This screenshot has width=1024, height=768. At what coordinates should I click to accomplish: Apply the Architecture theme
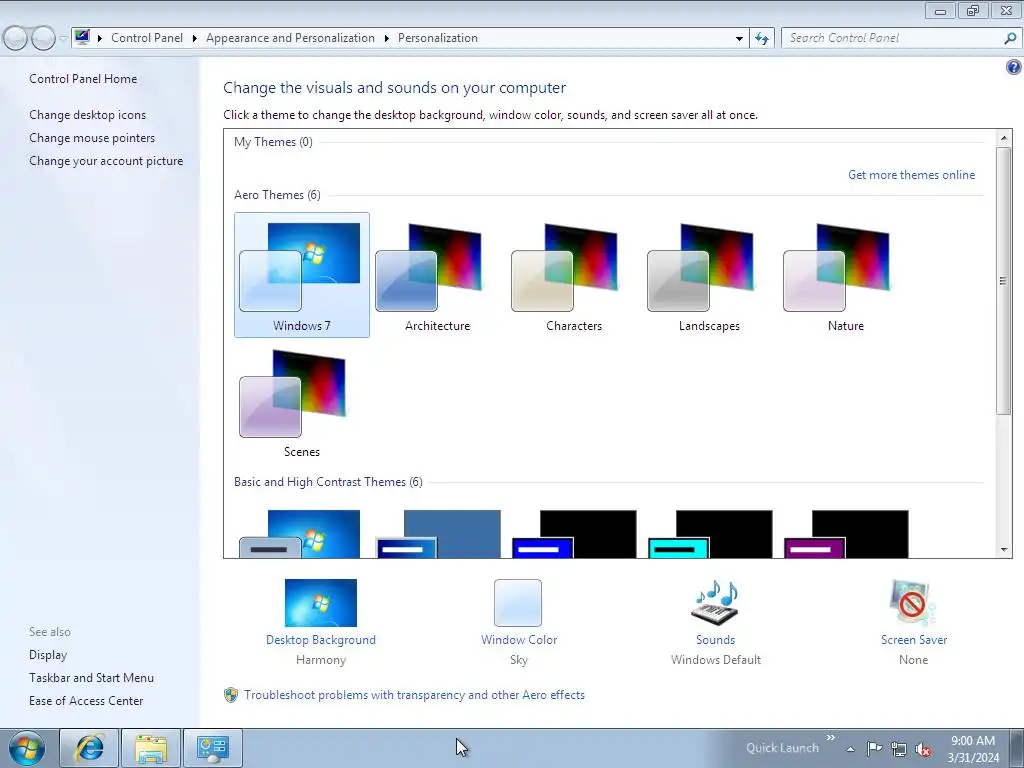tap(437, 275)
